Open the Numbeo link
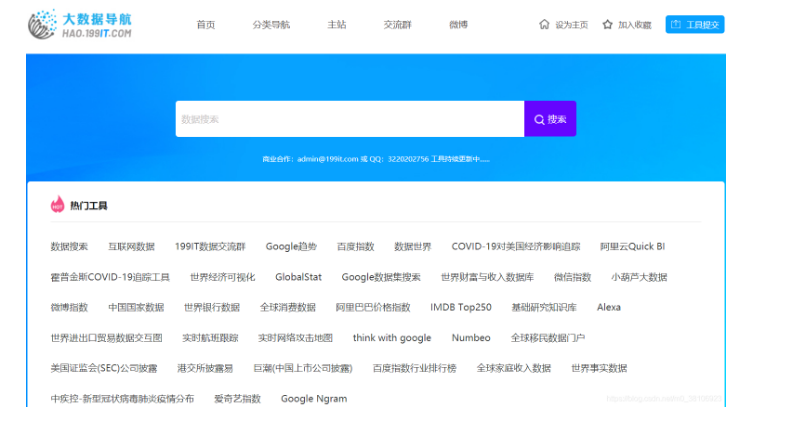The width and height of the screenshot is (792, 422). [471, 338]
